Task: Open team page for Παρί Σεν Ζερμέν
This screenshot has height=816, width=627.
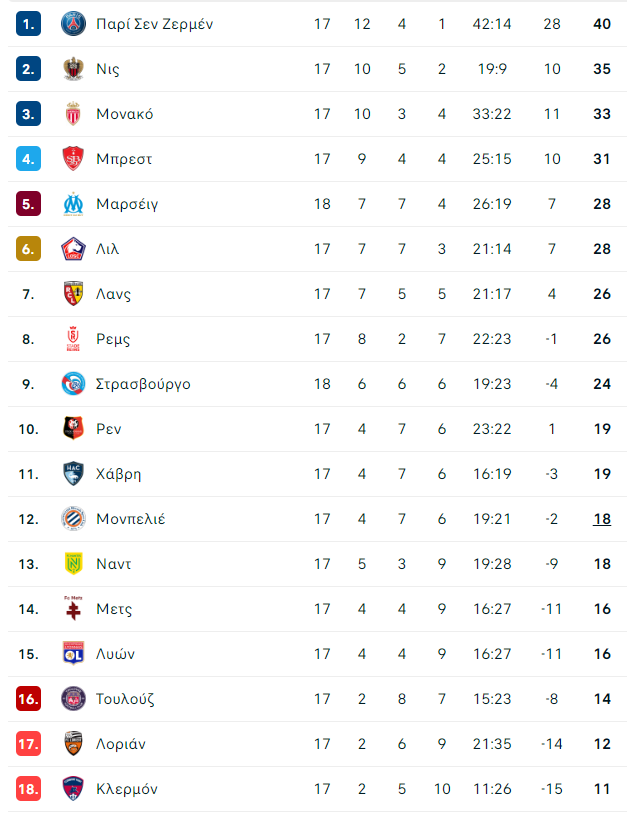Action: point(155,24)
